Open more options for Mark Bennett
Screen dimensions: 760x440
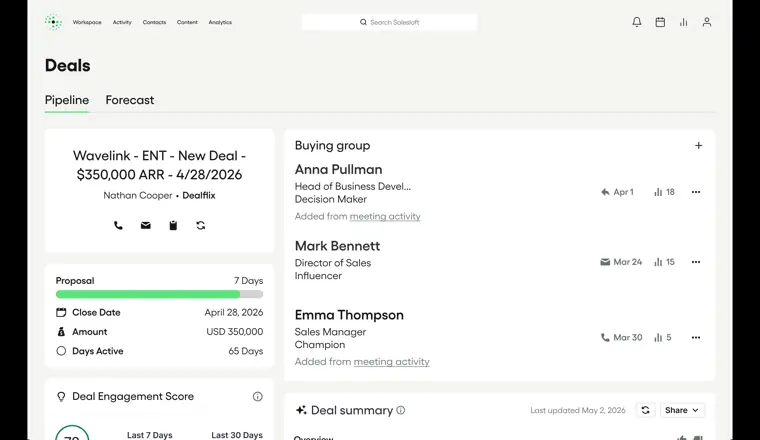(696, 262)
